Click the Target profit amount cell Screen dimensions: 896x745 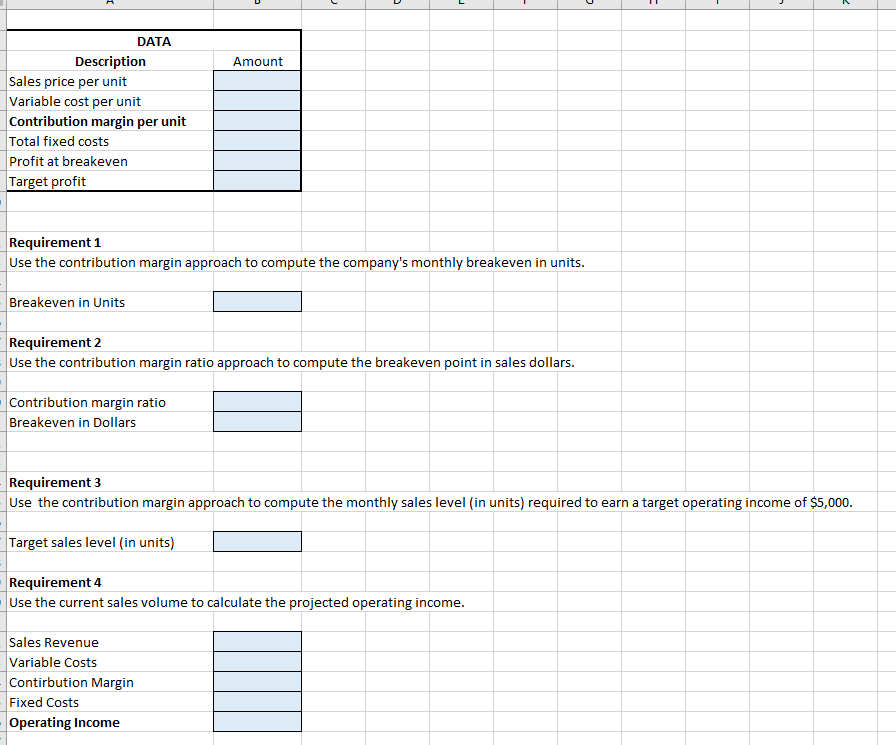(x=257, y=181)
